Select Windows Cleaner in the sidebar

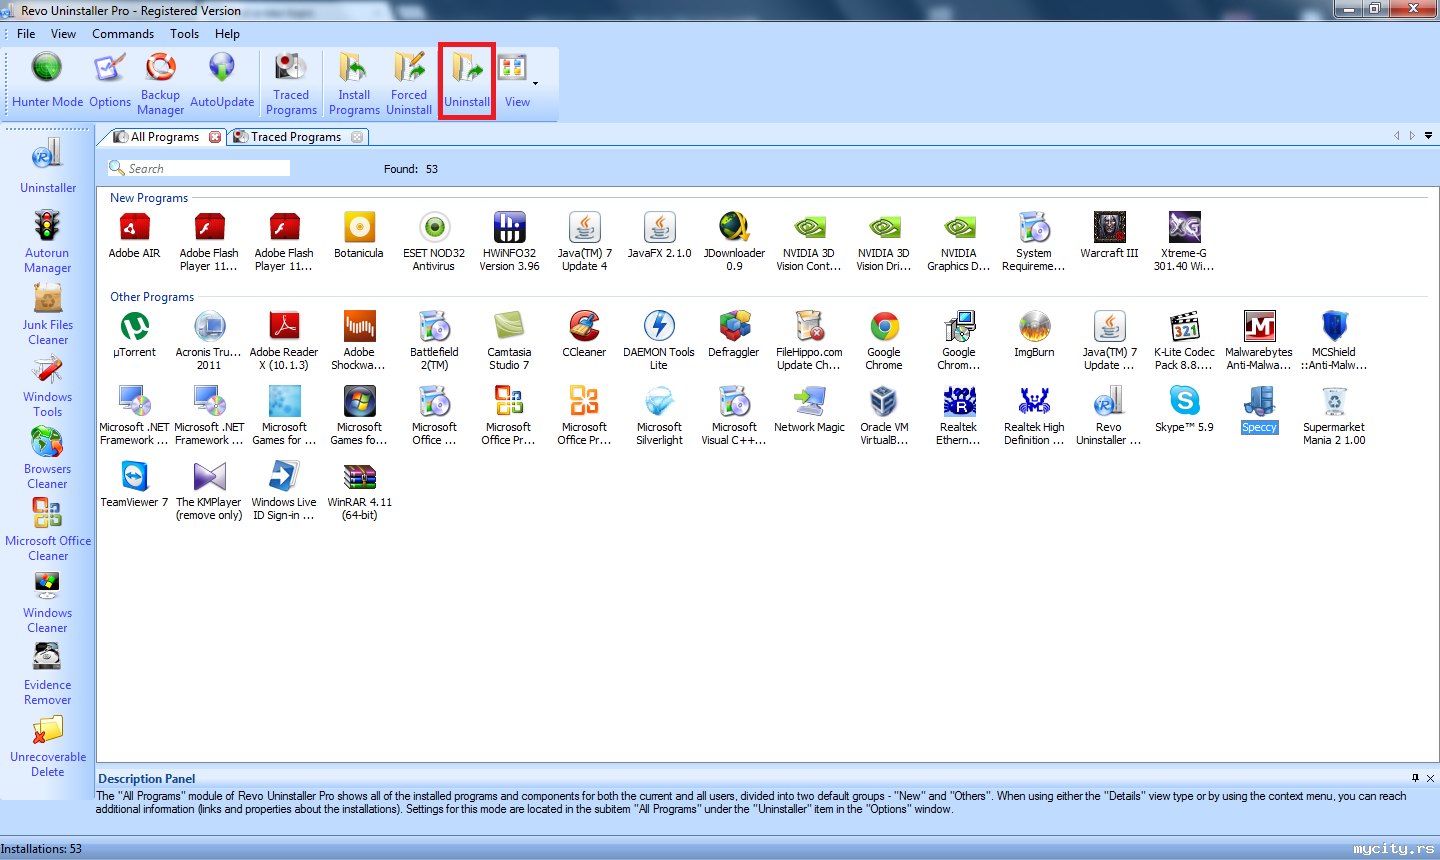(48, 602)
